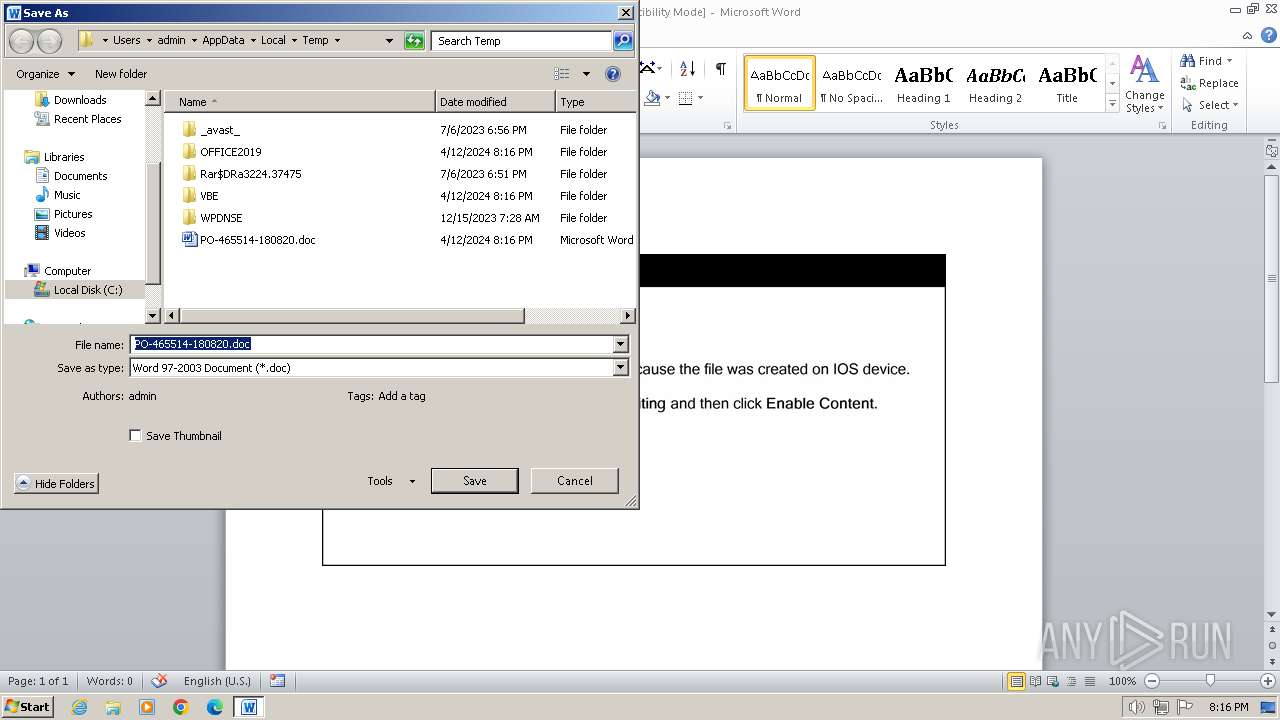Click the Cancel button
The image size is (1280, 720).
coord(575,481)
